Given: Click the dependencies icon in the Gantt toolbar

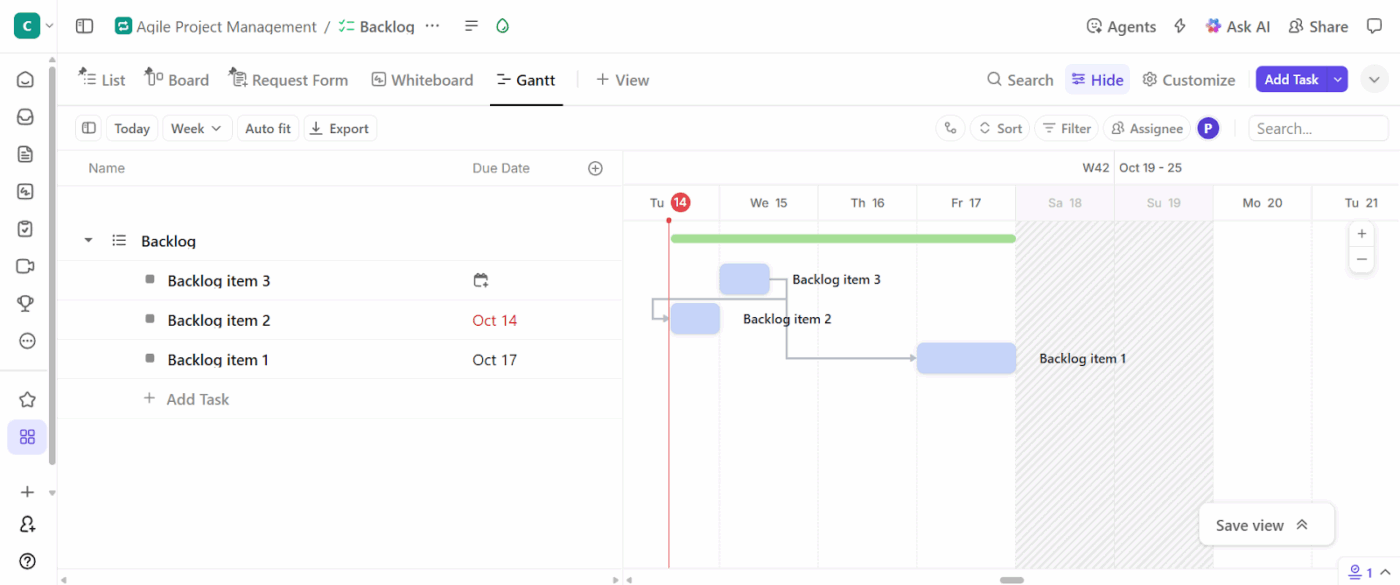Looking at the screenshot, I should pyautogui.click(x=950, y=128).
